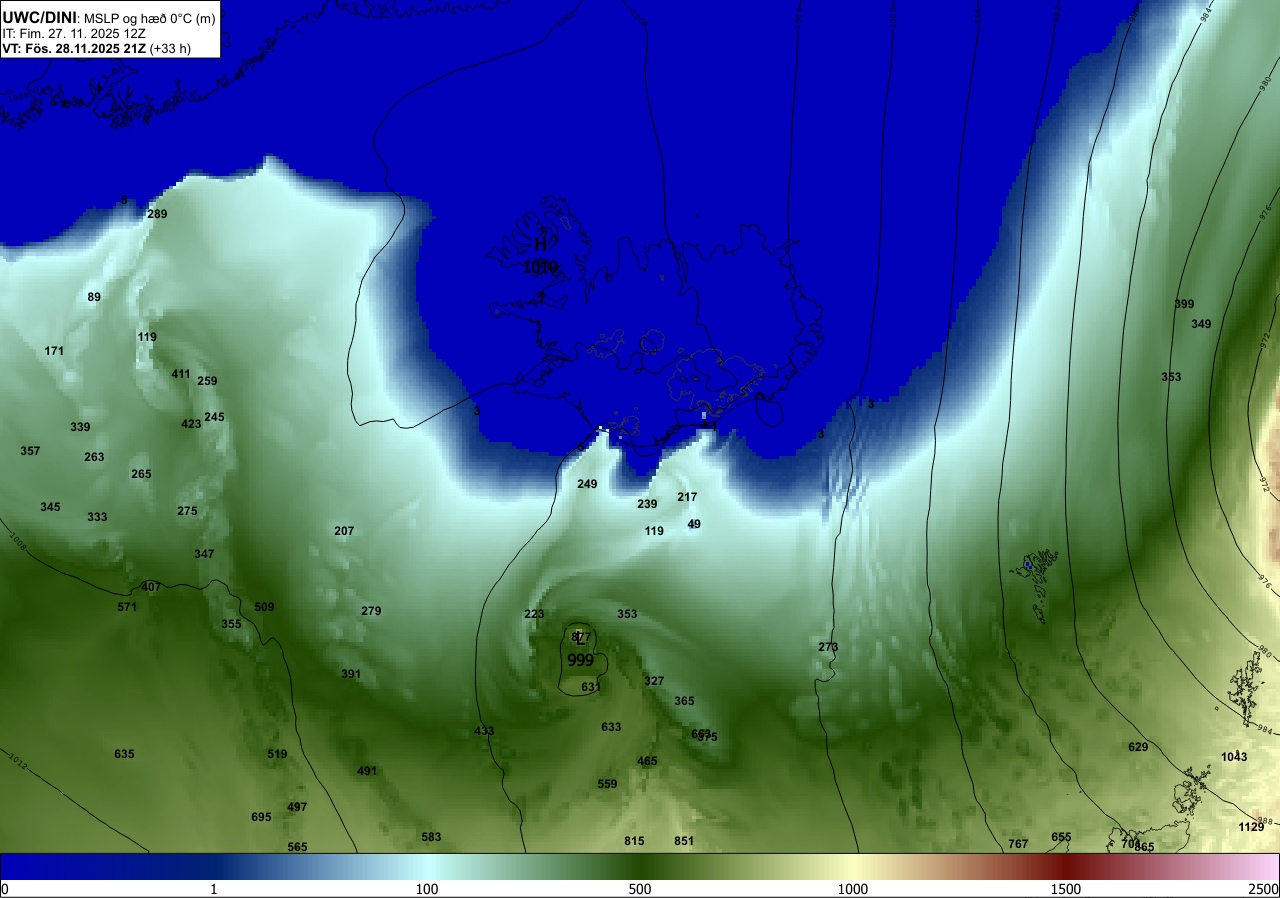Click the height value 559
The height and width of the screenshot is (898, 1280).
[x=607, y=784]
